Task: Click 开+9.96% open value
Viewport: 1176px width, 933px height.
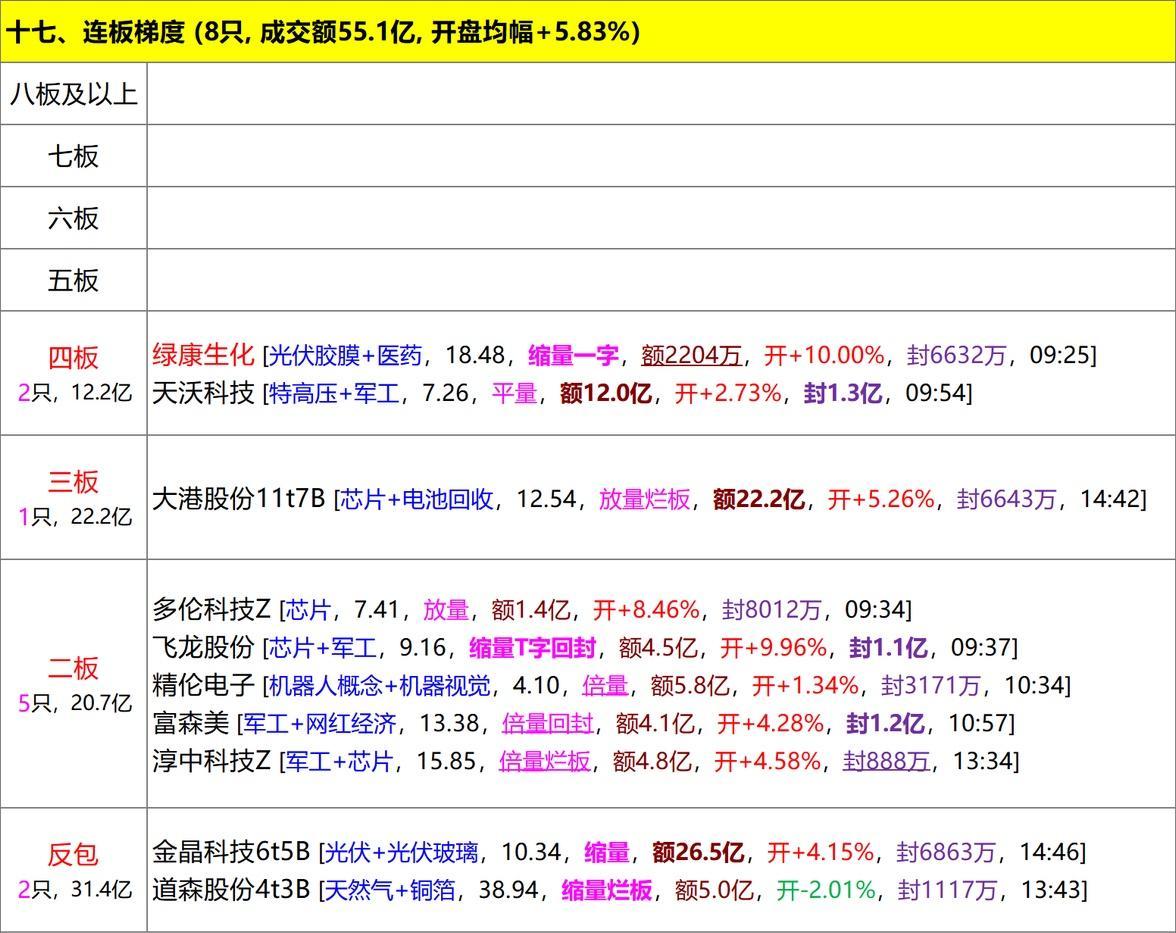Action: click(773, 648)
